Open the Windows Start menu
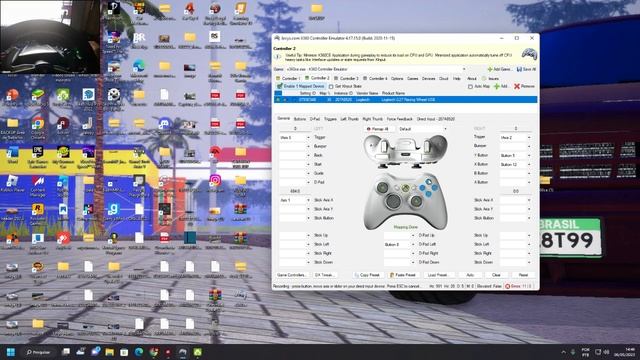 (x=11, y=352)
